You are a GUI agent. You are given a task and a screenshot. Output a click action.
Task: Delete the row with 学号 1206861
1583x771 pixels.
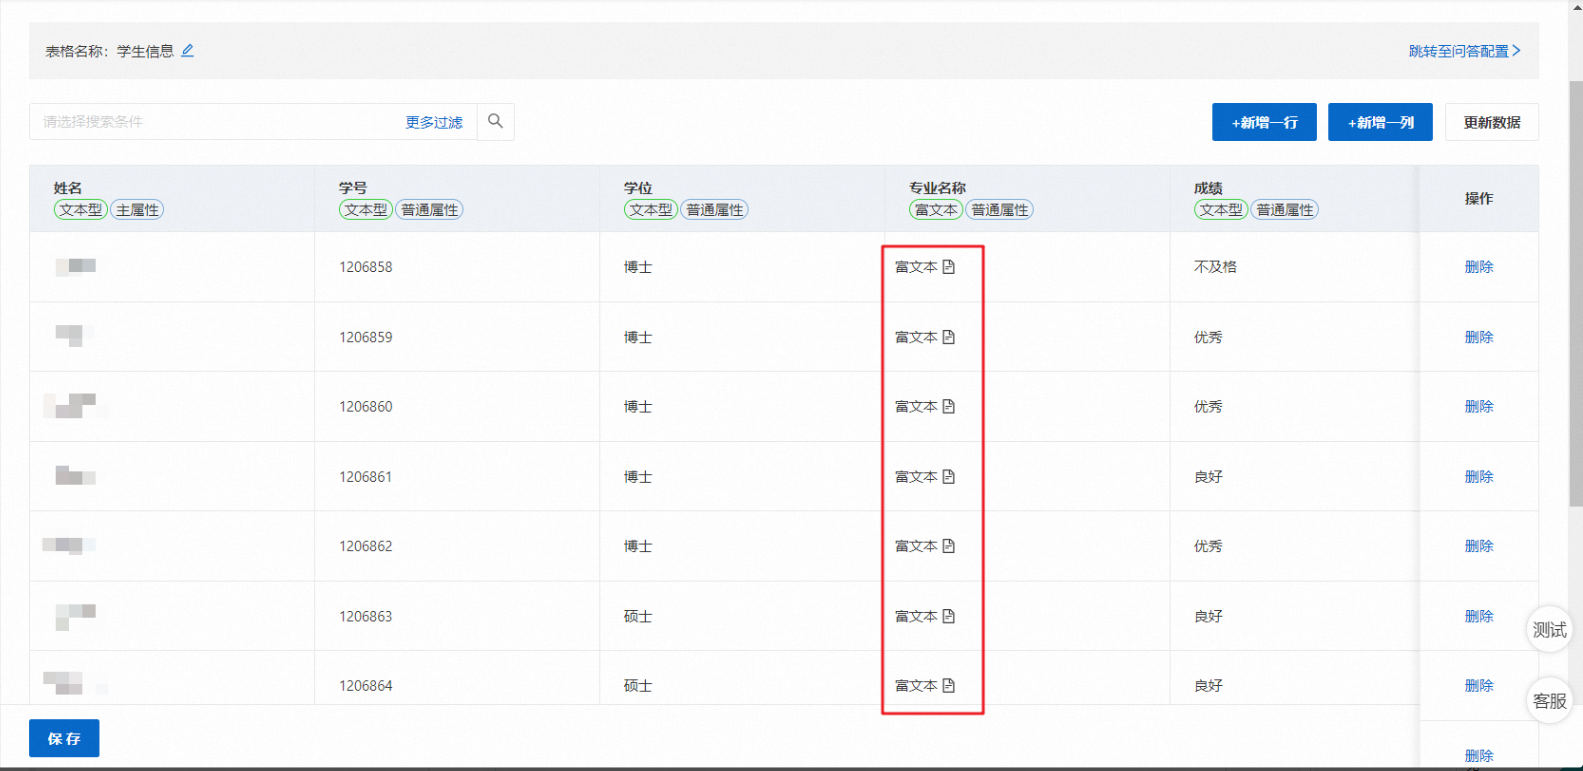click(x=1479, y=476)
